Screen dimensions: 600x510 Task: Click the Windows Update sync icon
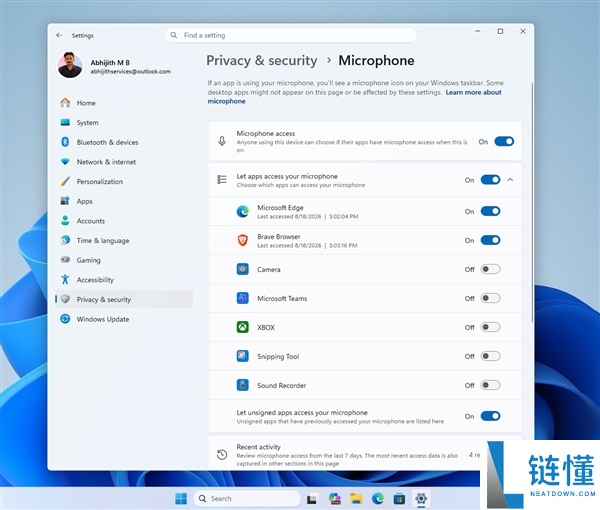click(65, 319)
